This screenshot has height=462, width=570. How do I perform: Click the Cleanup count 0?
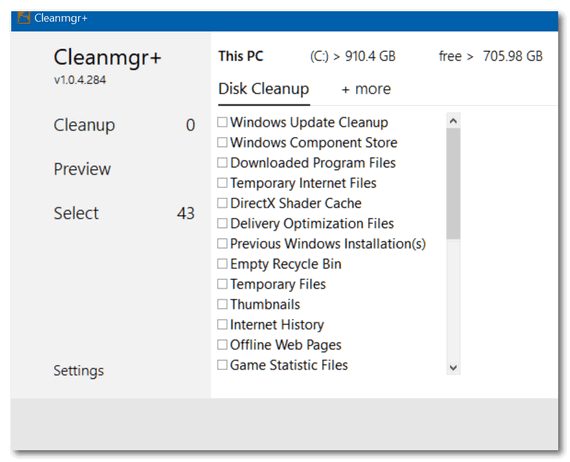(190, 125)
